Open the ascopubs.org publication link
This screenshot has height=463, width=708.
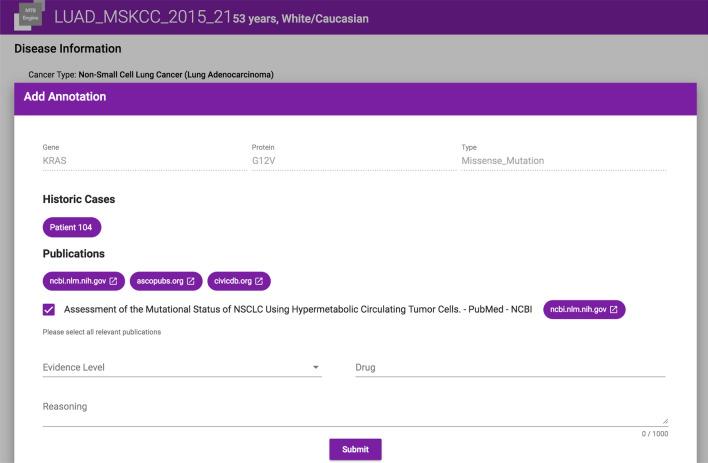coord(166,281)
